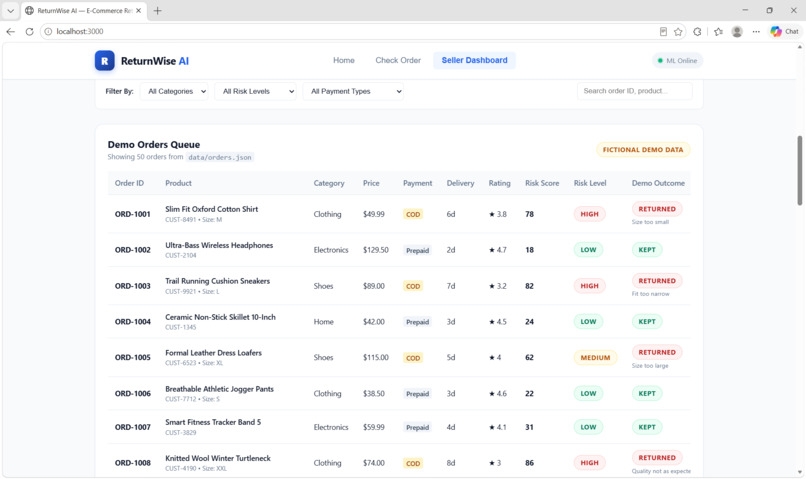Select order ORD-1006
Viewport: 806px width, 479px height.
133,393
